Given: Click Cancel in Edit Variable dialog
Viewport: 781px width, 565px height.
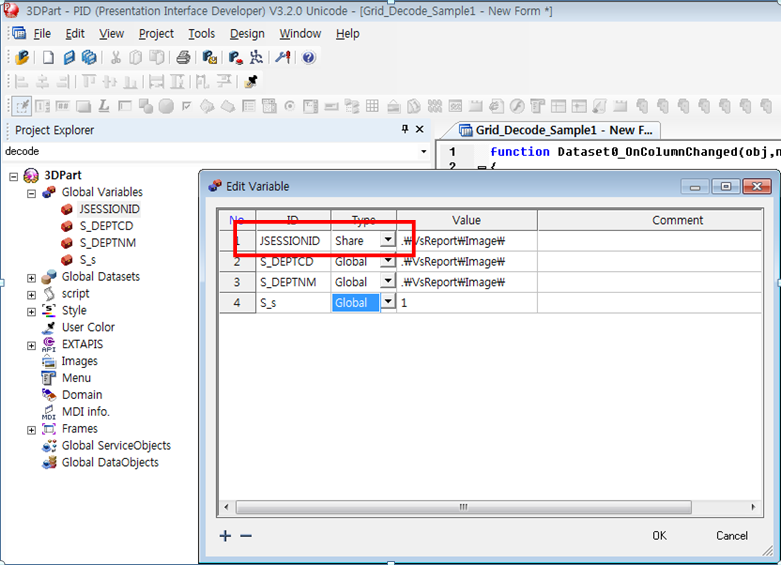Looking at the screenshot, I should [731, 536].
